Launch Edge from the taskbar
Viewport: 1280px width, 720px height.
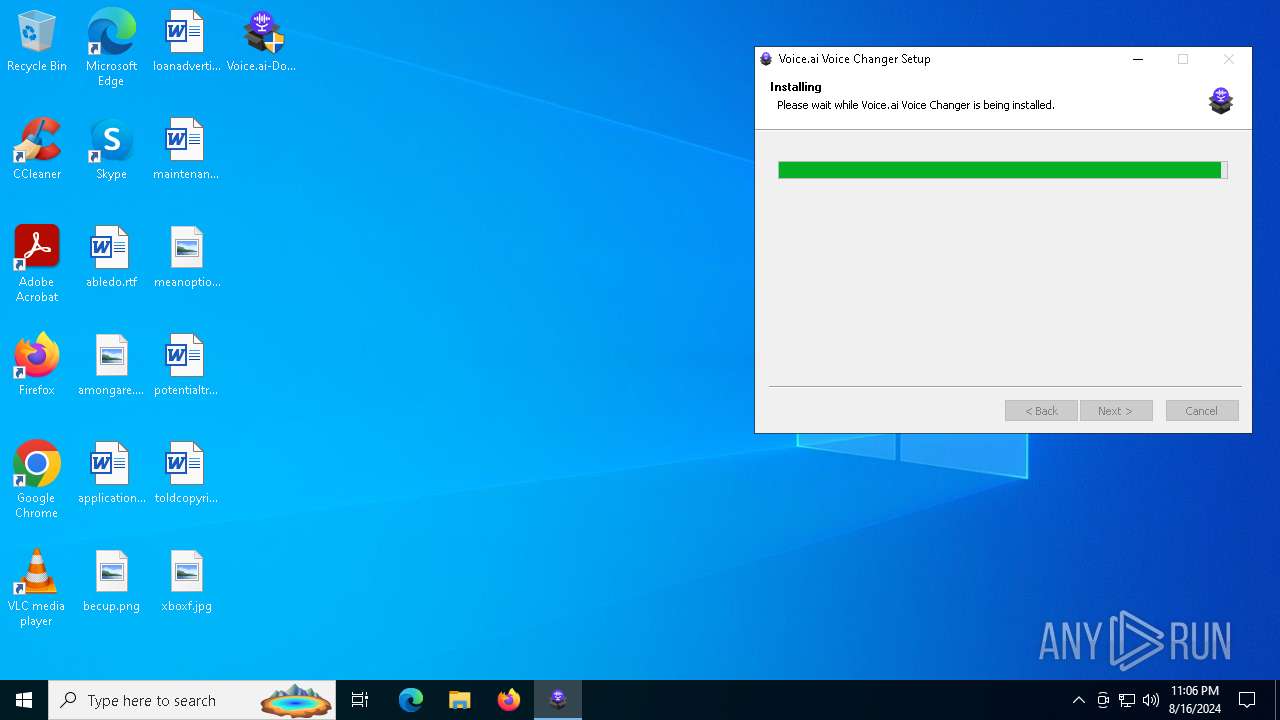click(x=410, y=700)
